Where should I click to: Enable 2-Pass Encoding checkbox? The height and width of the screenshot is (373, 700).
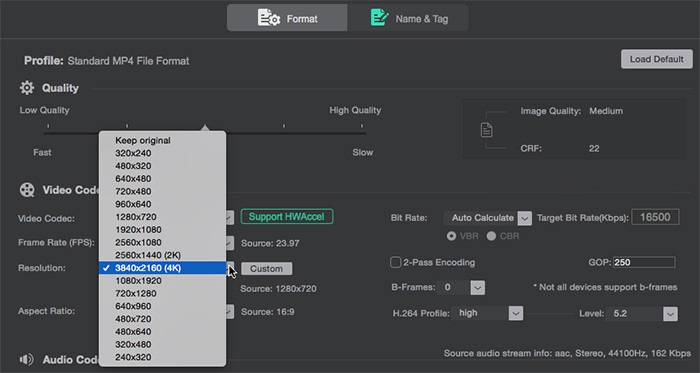pyautogui.click(x=396, y=262)
